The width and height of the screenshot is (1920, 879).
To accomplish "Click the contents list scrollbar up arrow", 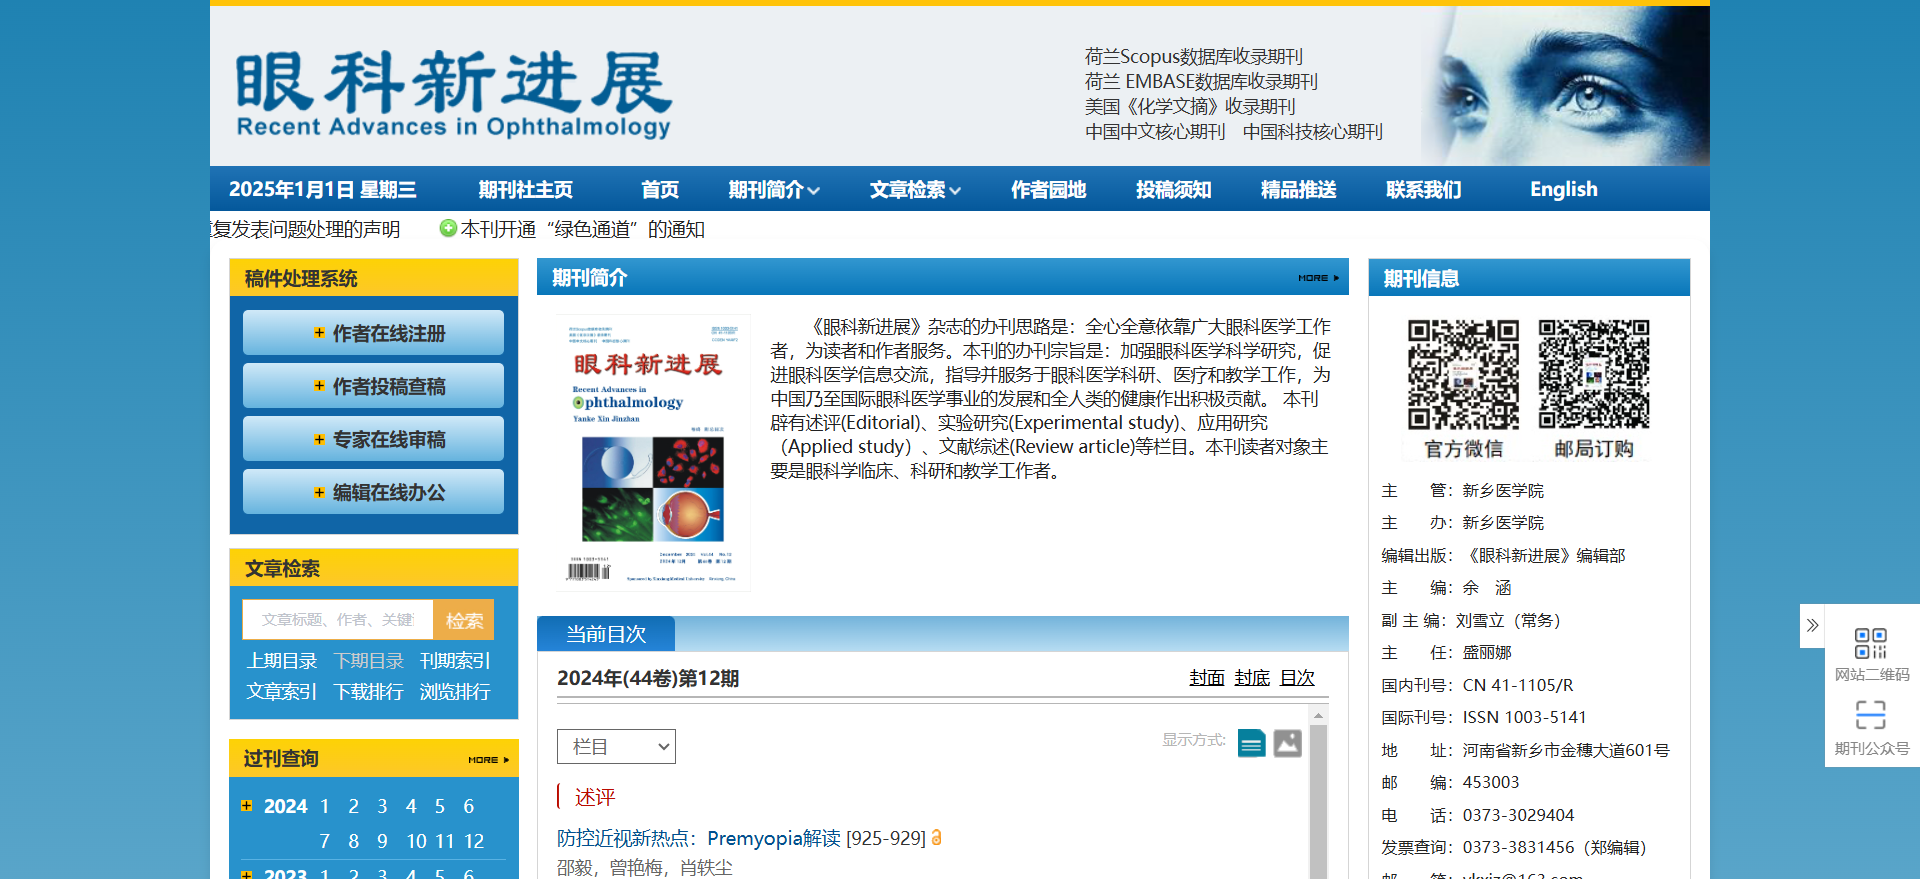I will pos(1318,716).
